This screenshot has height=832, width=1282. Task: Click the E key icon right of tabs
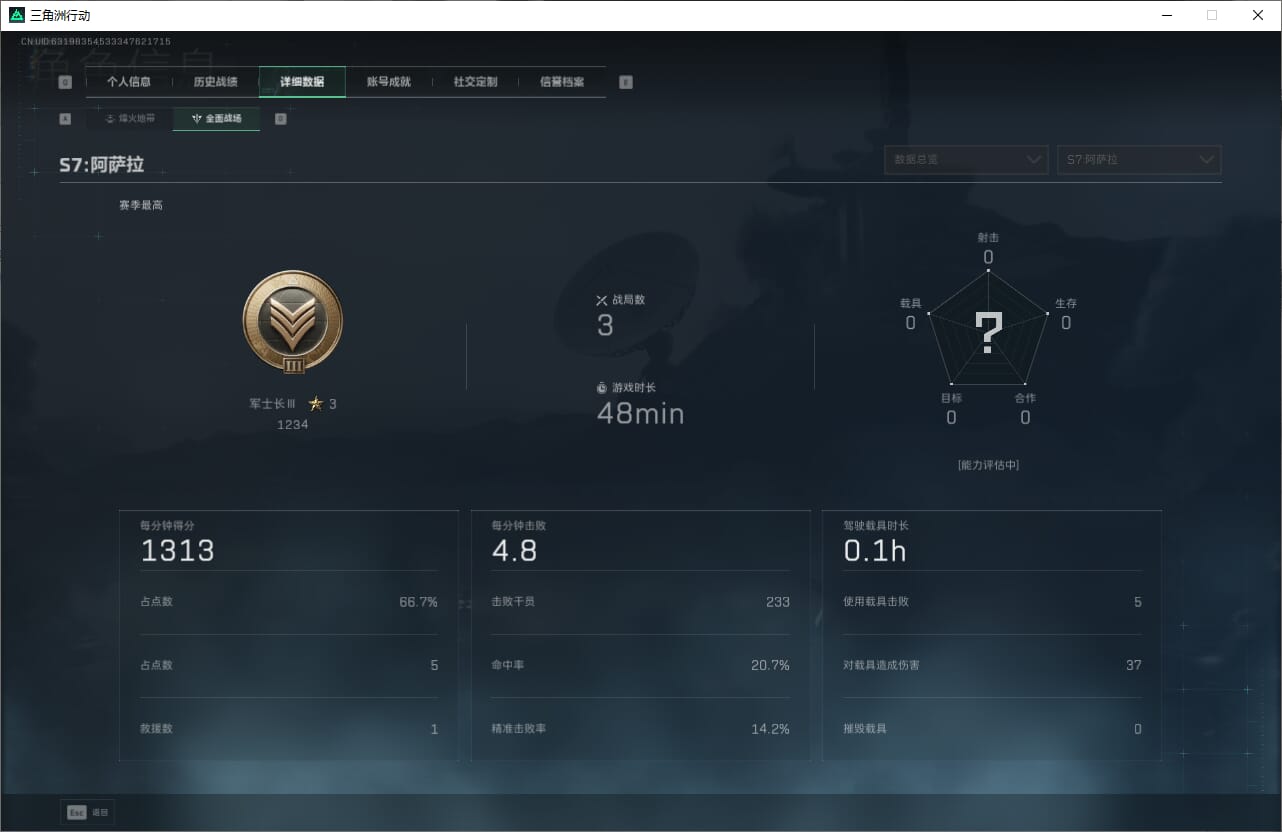coord(626,82)
